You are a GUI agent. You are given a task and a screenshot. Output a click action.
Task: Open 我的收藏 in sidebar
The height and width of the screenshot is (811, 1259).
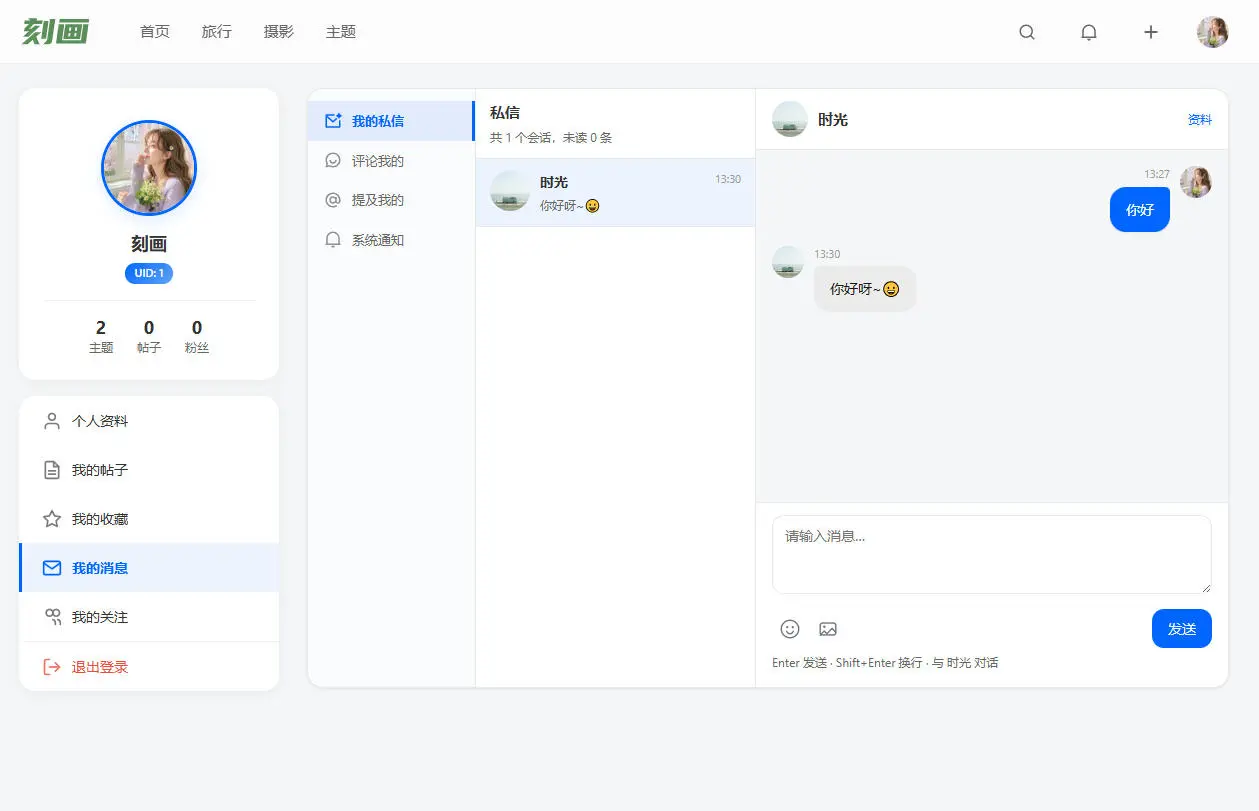[149, 519]
